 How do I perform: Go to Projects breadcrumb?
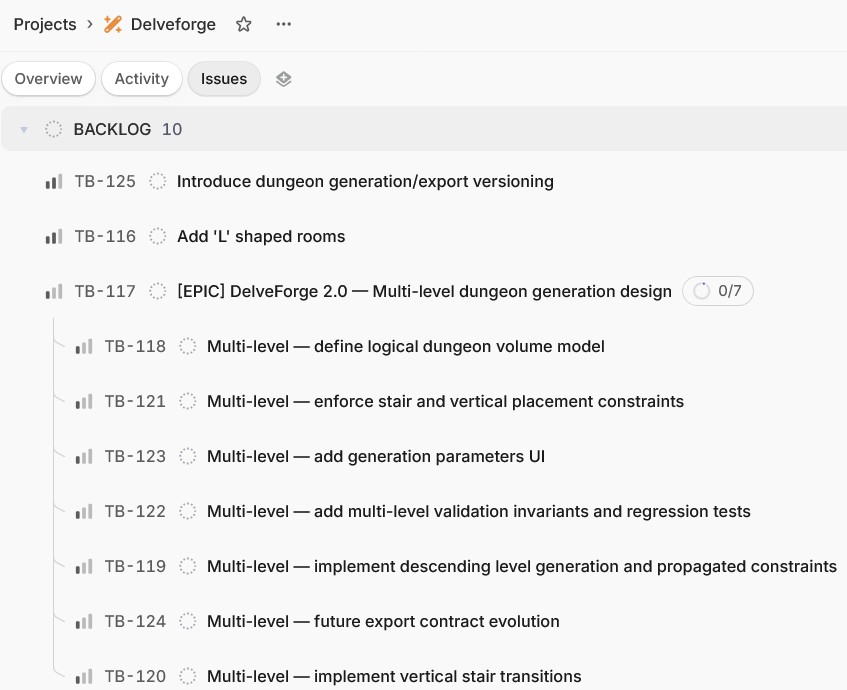pos(45,24)
